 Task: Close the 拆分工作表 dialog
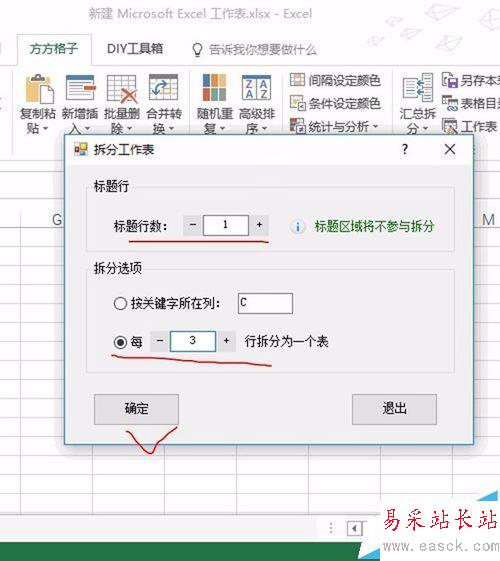[450, 149]
